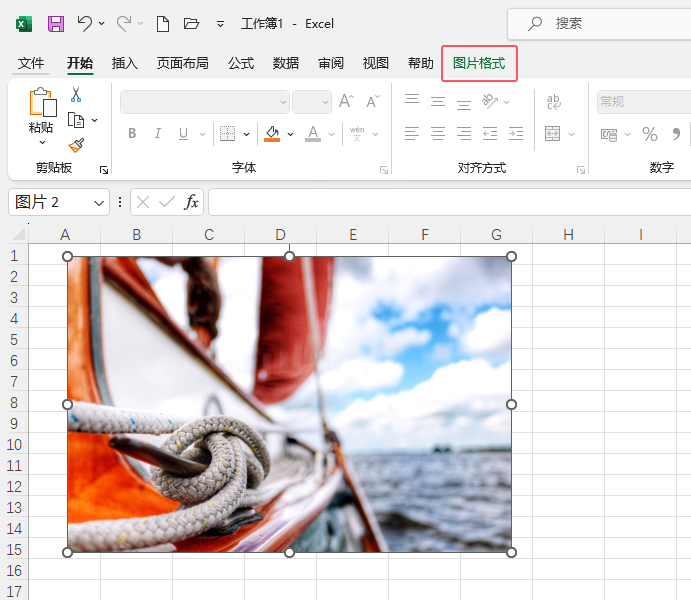Switch to the 开始 ribbon tab
The image size is (691, 600).
80,63
